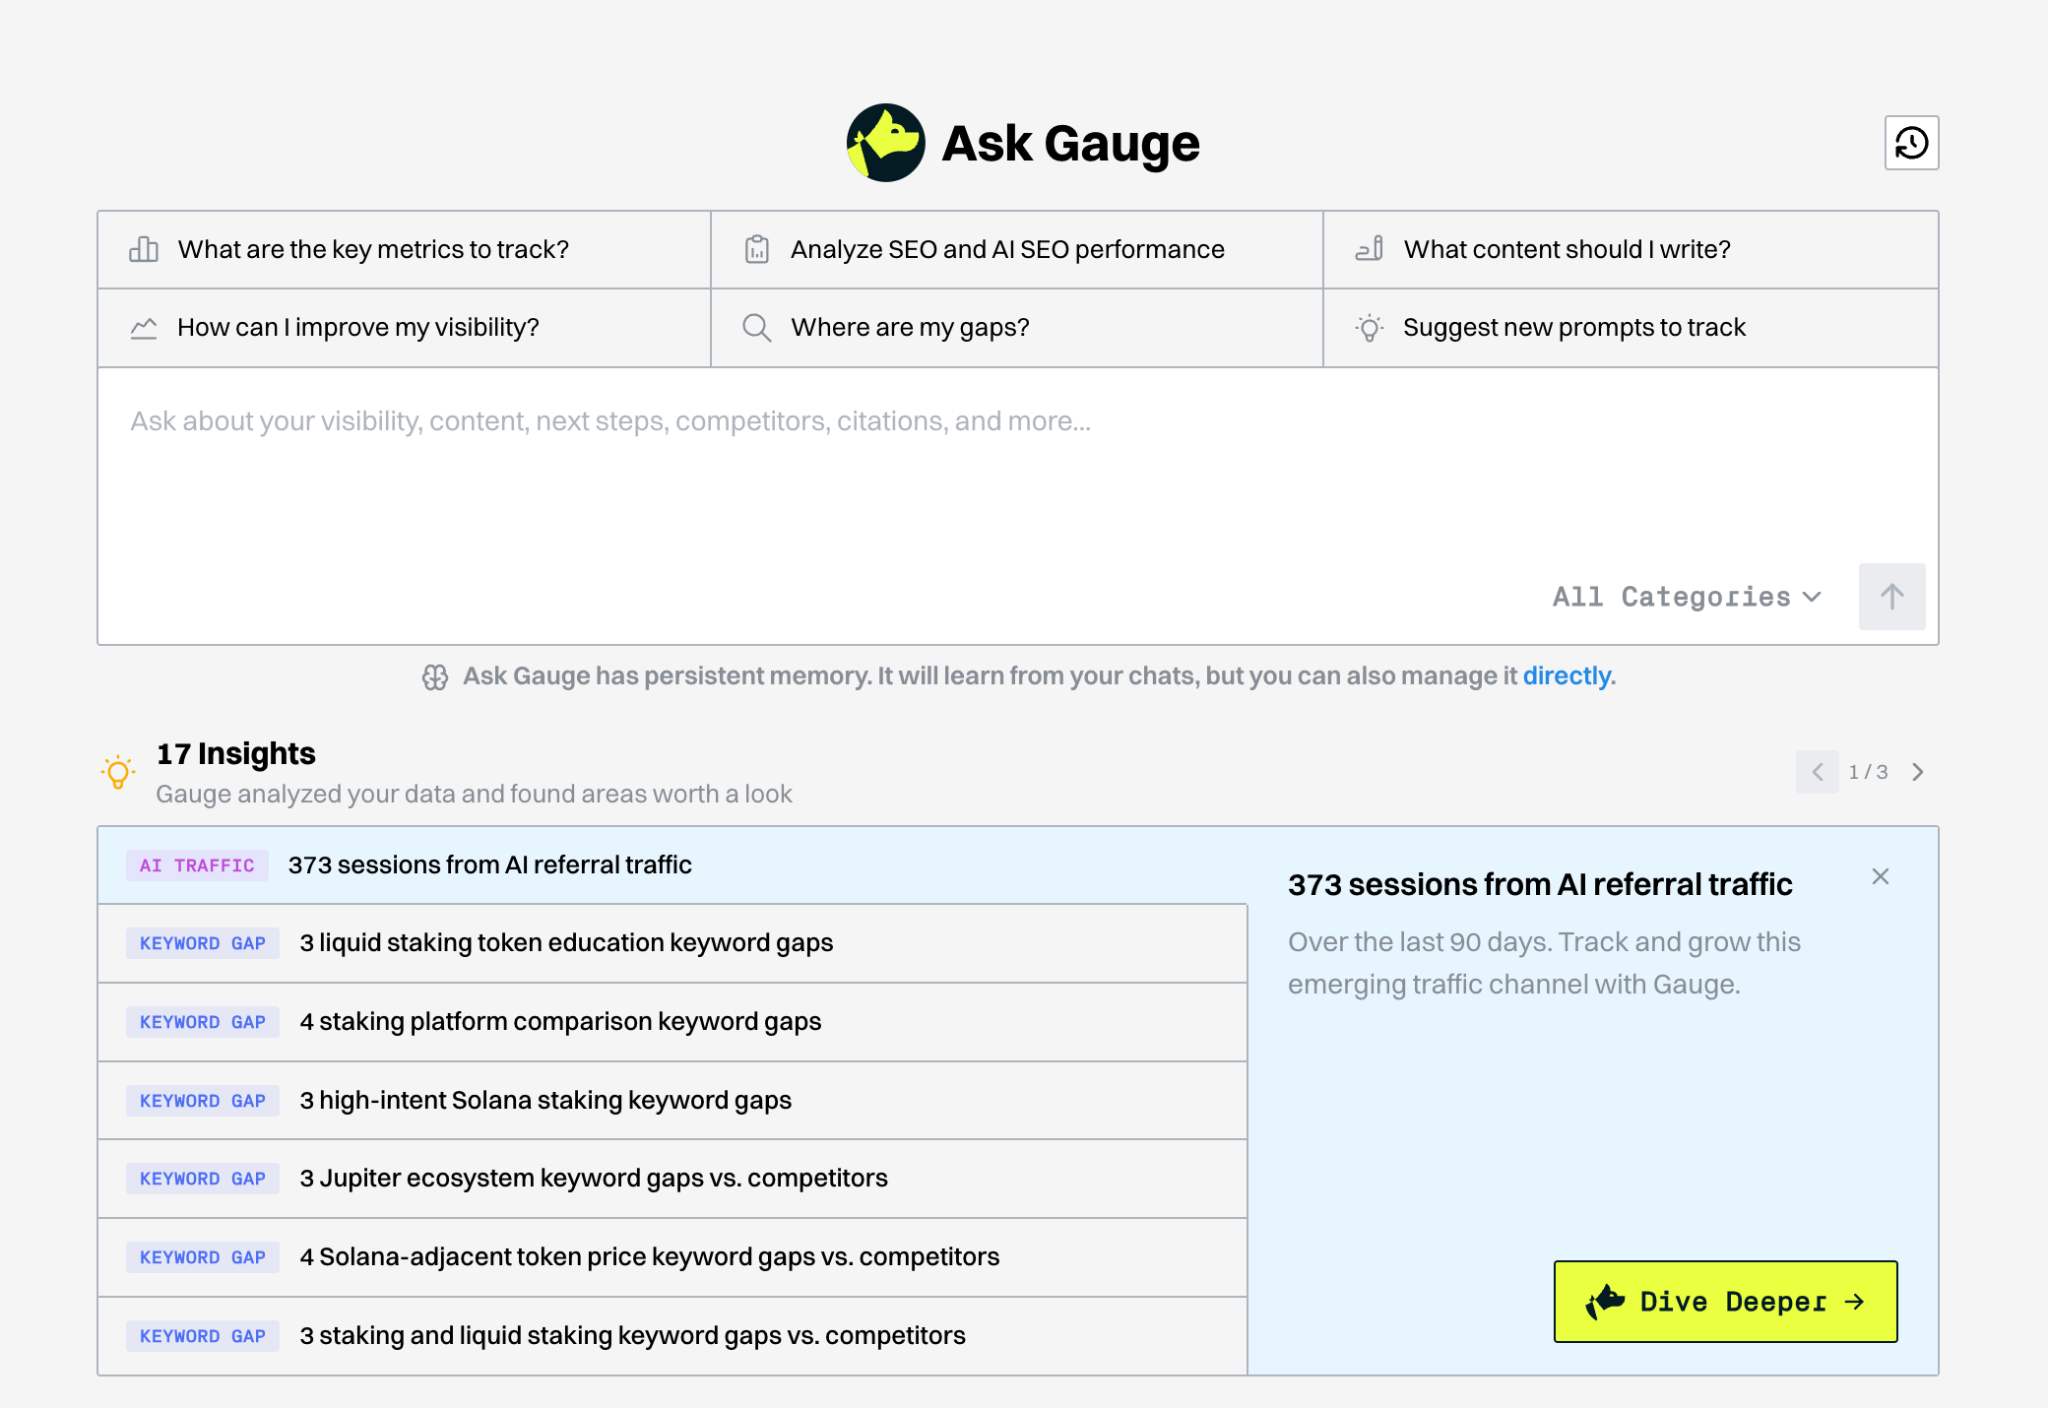This screenshot has width=2048, height=1408.
Task: Click lightbulb icon for suggesting new prompts
Action: coord(1369,328)
